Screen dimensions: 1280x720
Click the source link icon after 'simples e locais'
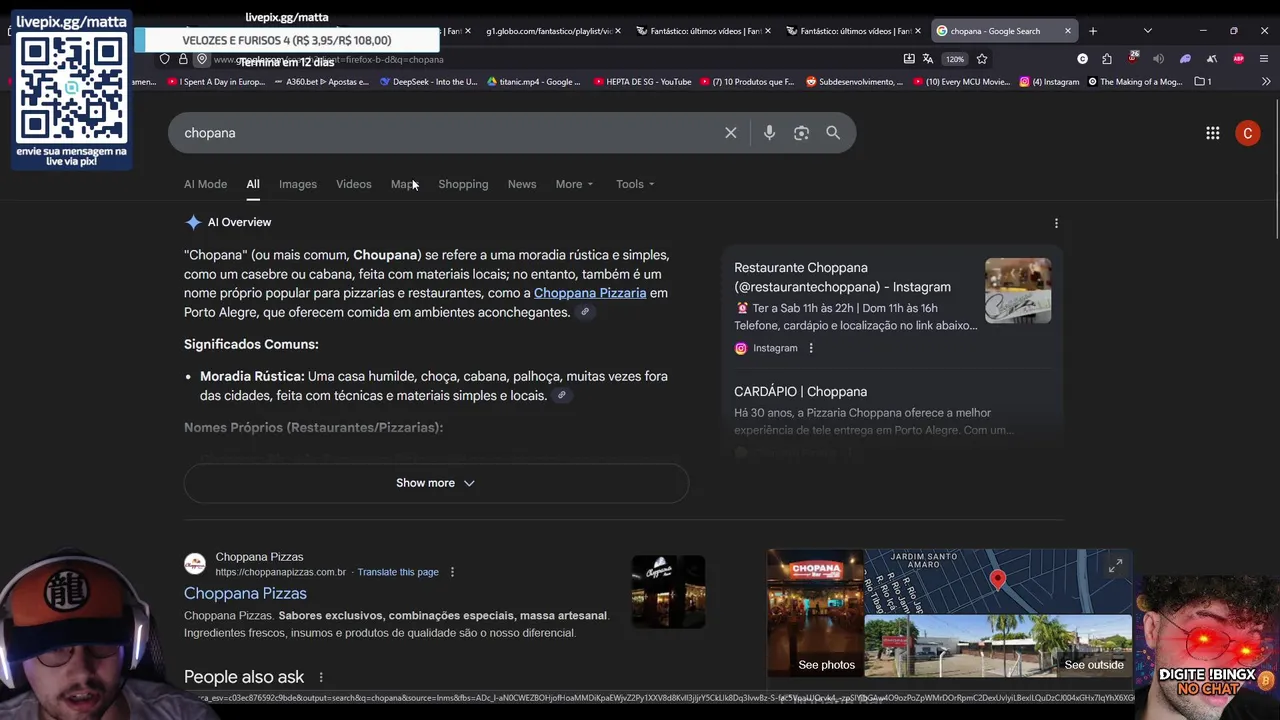tap(561, 396)
